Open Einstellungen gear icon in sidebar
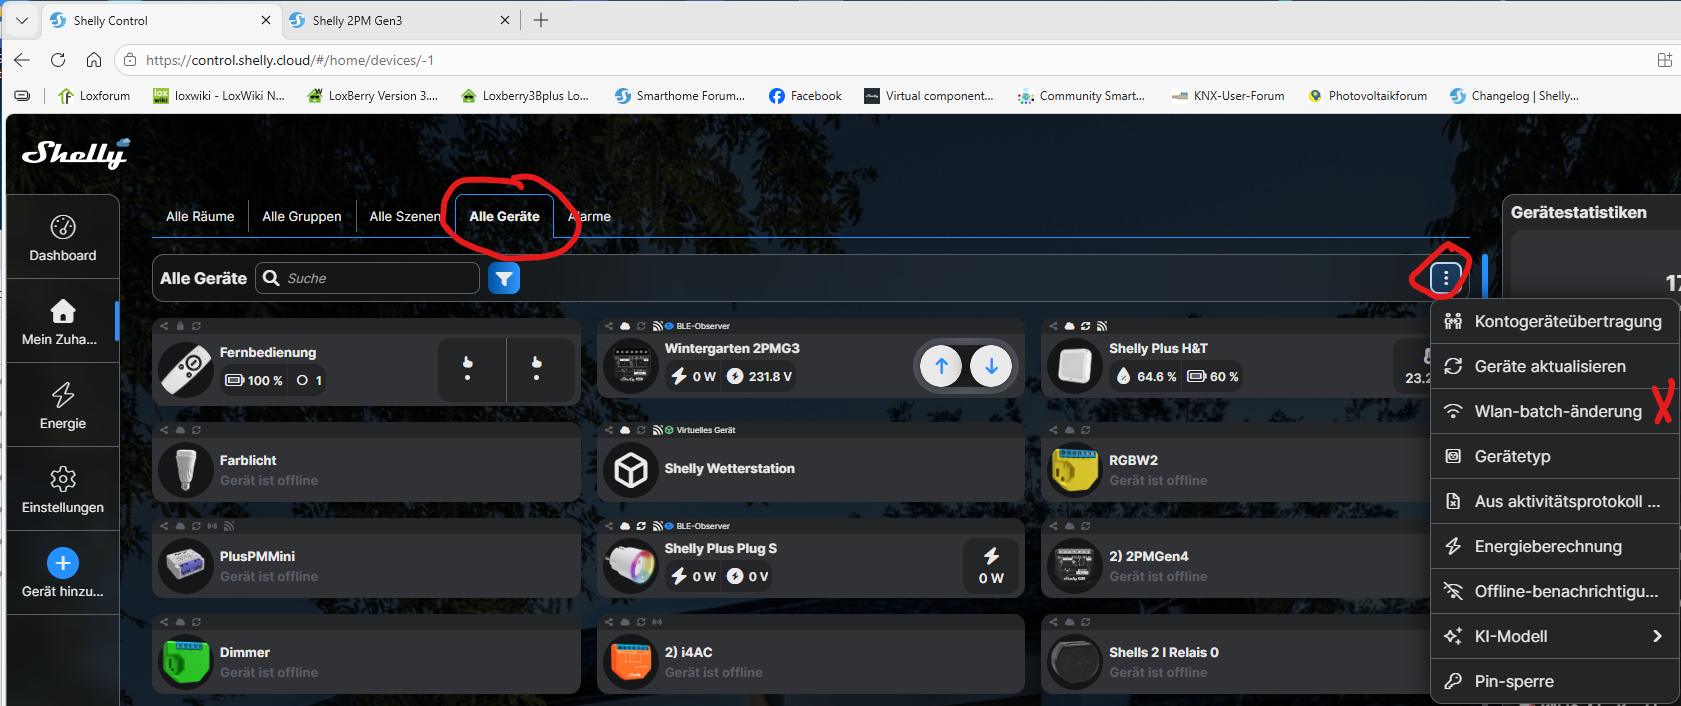 pos(63,479)
